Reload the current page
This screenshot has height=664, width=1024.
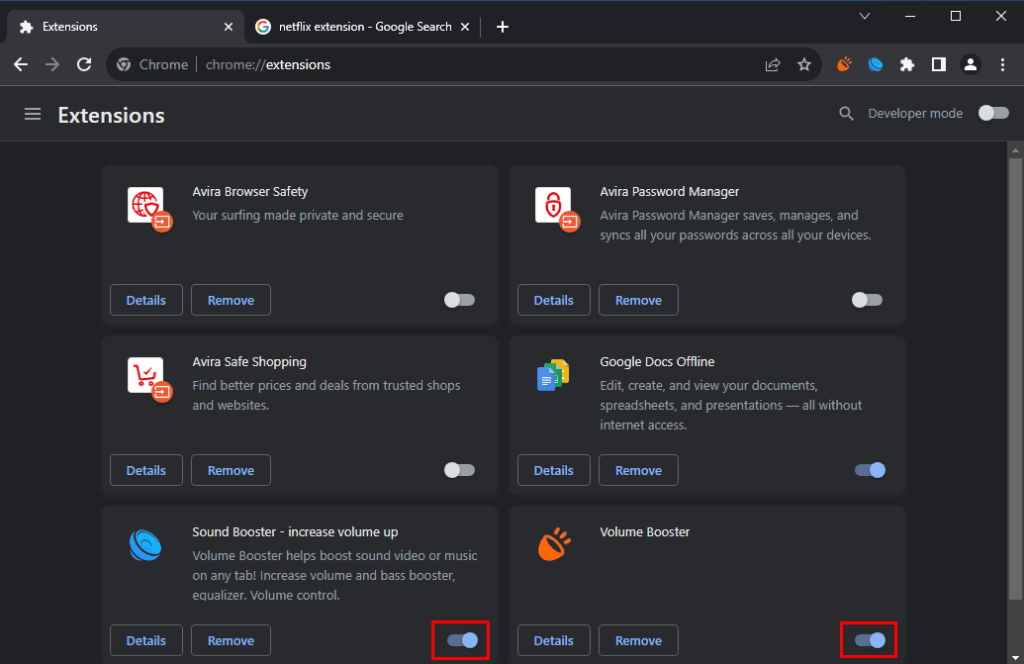[84, 65]
